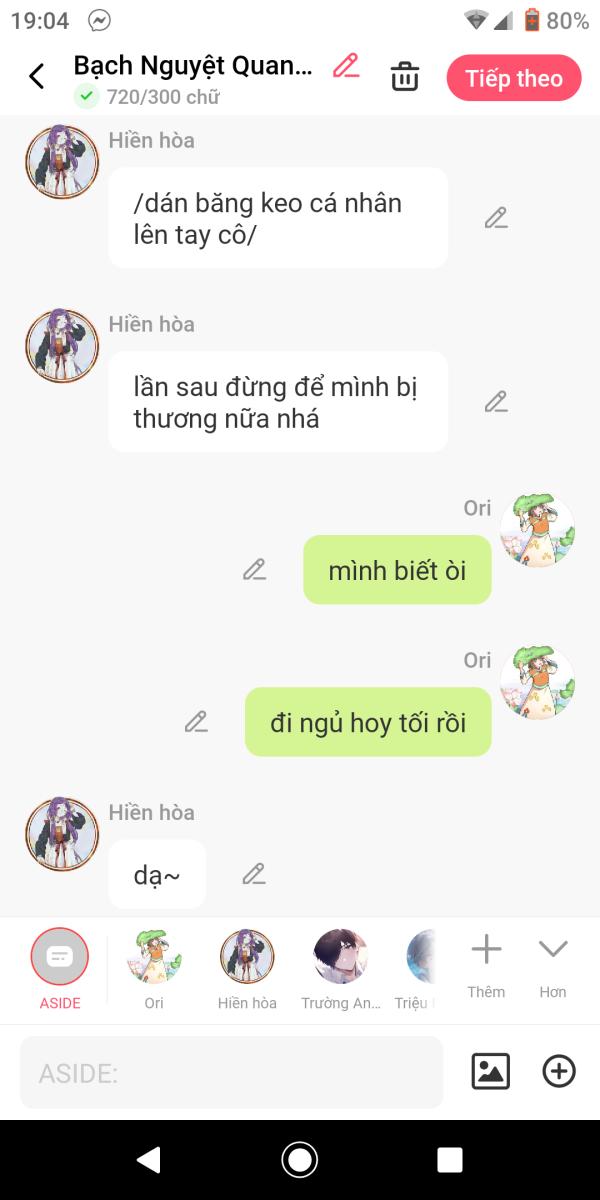Select the ASIDE narrator mode

[x=60, y=969]
